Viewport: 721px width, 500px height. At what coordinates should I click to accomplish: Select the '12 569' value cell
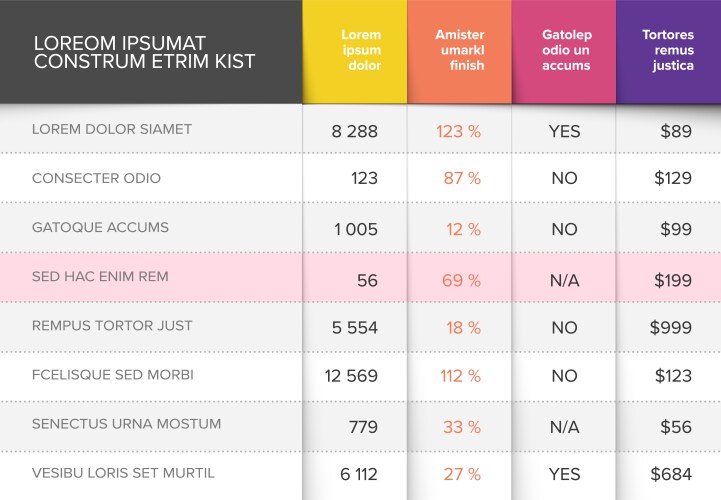(352, 376)
